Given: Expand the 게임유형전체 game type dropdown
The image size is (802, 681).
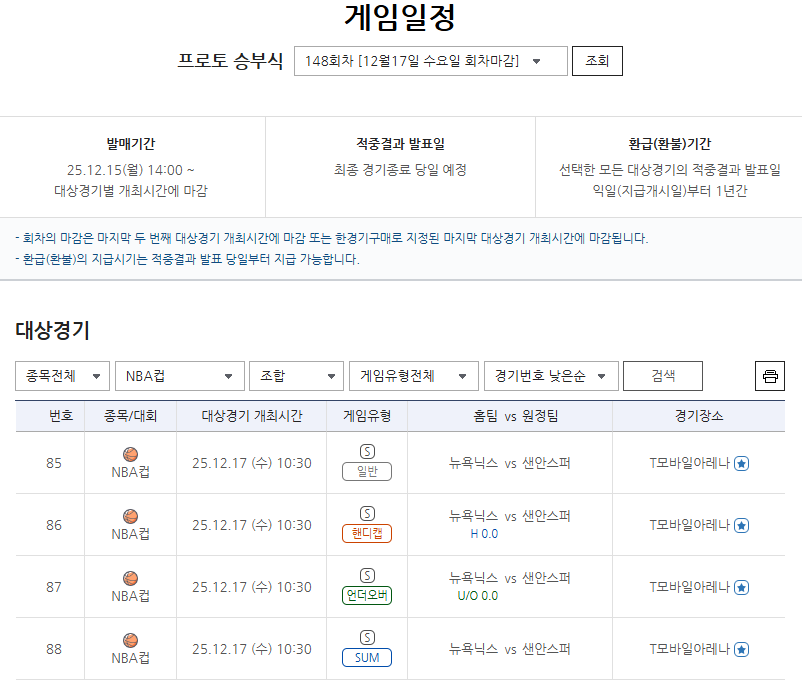Looking at the screenshot, I should click(413, 376).
